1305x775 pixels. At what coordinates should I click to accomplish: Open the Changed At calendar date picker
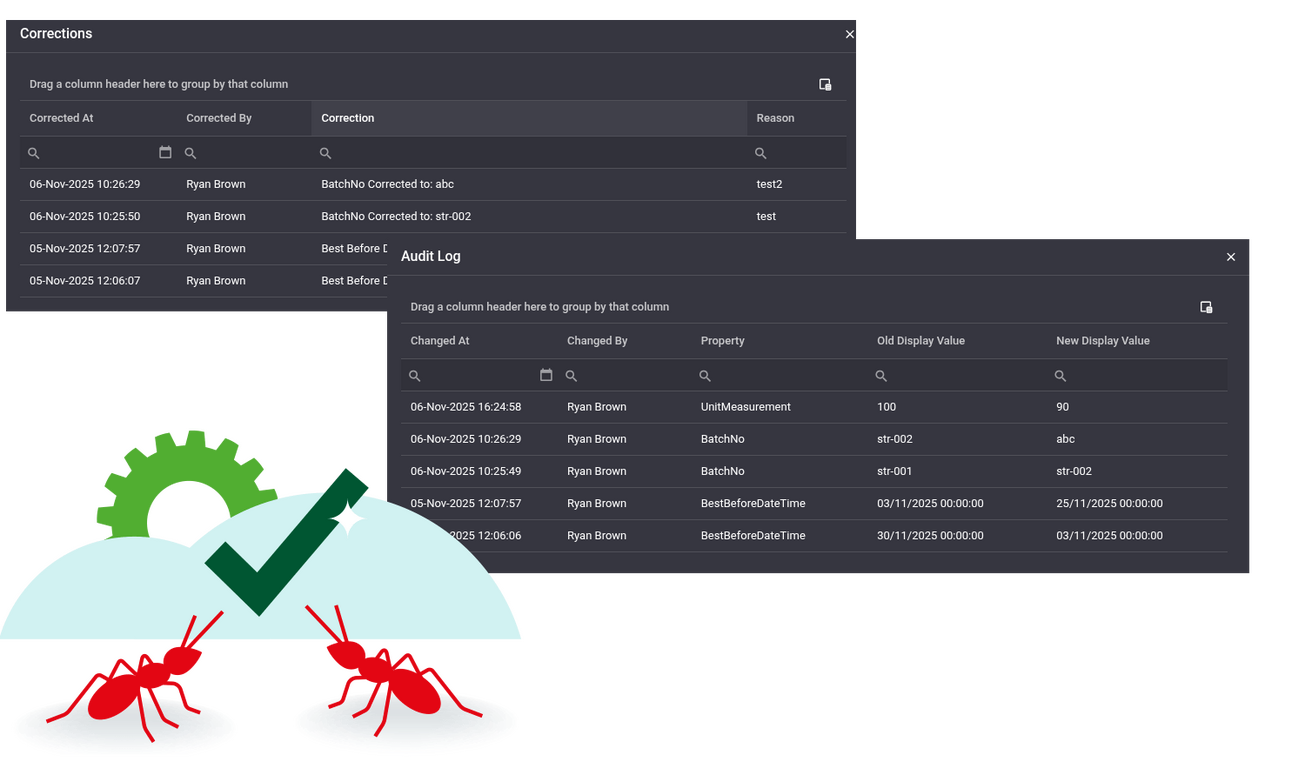coord(546,375)
